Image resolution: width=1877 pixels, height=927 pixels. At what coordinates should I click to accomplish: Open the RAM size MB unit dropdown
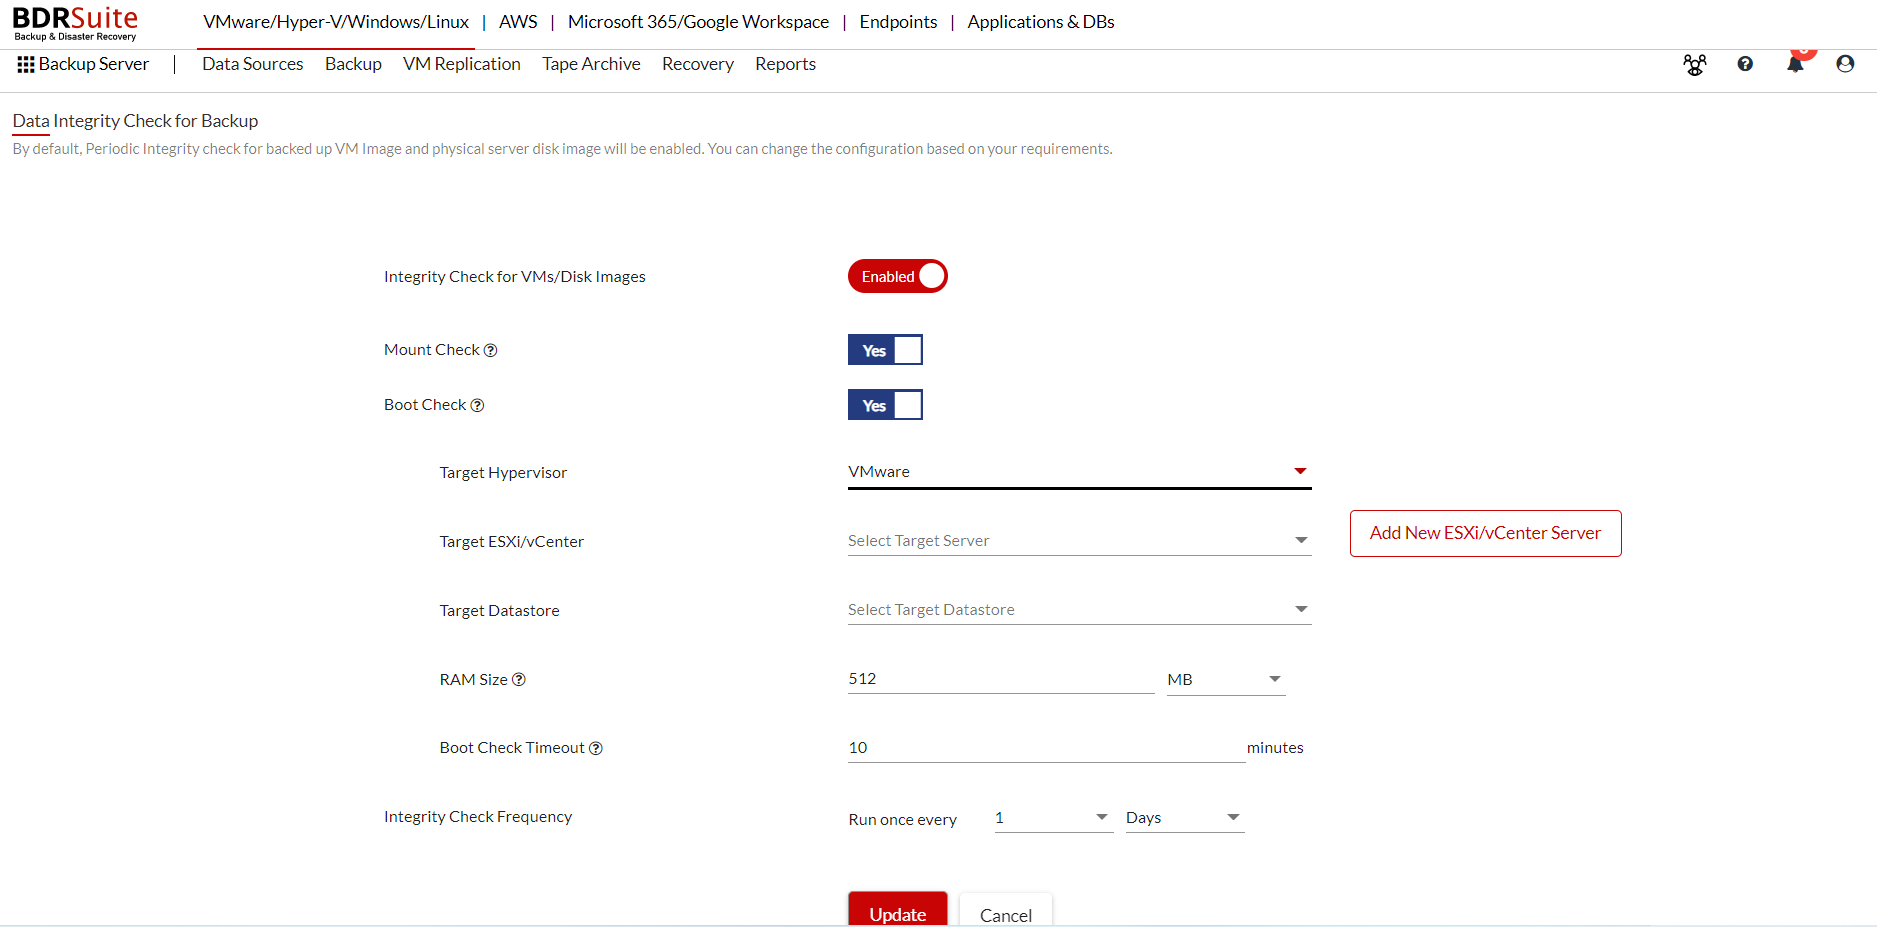point(1226,680)
